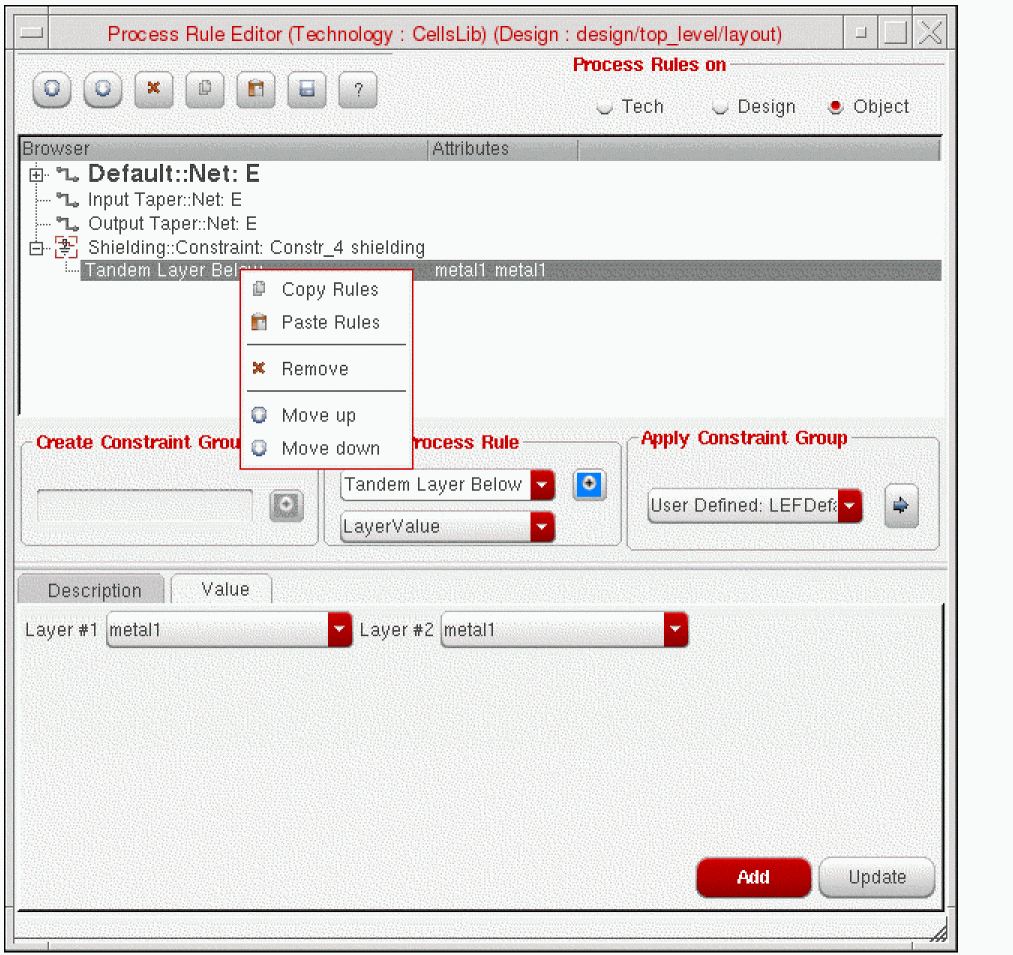Click the Remove (red X) toolbar icon
This screenshot has height=955, width=1013.
[154, 89]
